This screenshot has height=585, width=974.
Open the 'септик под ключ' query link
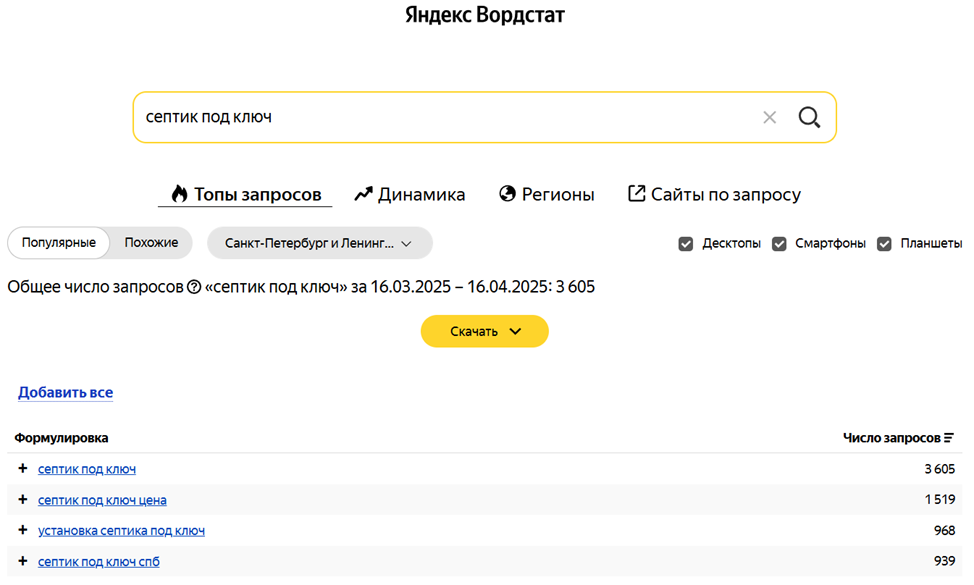click(x=87, y=469)
